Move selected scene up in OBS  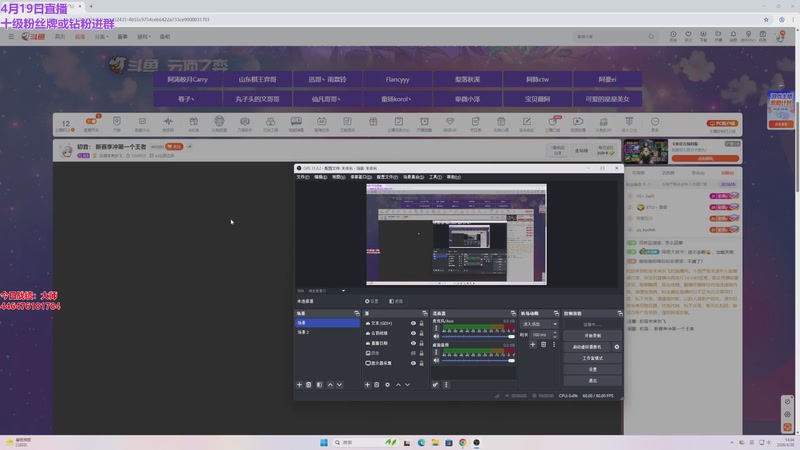tap(330, 385)
